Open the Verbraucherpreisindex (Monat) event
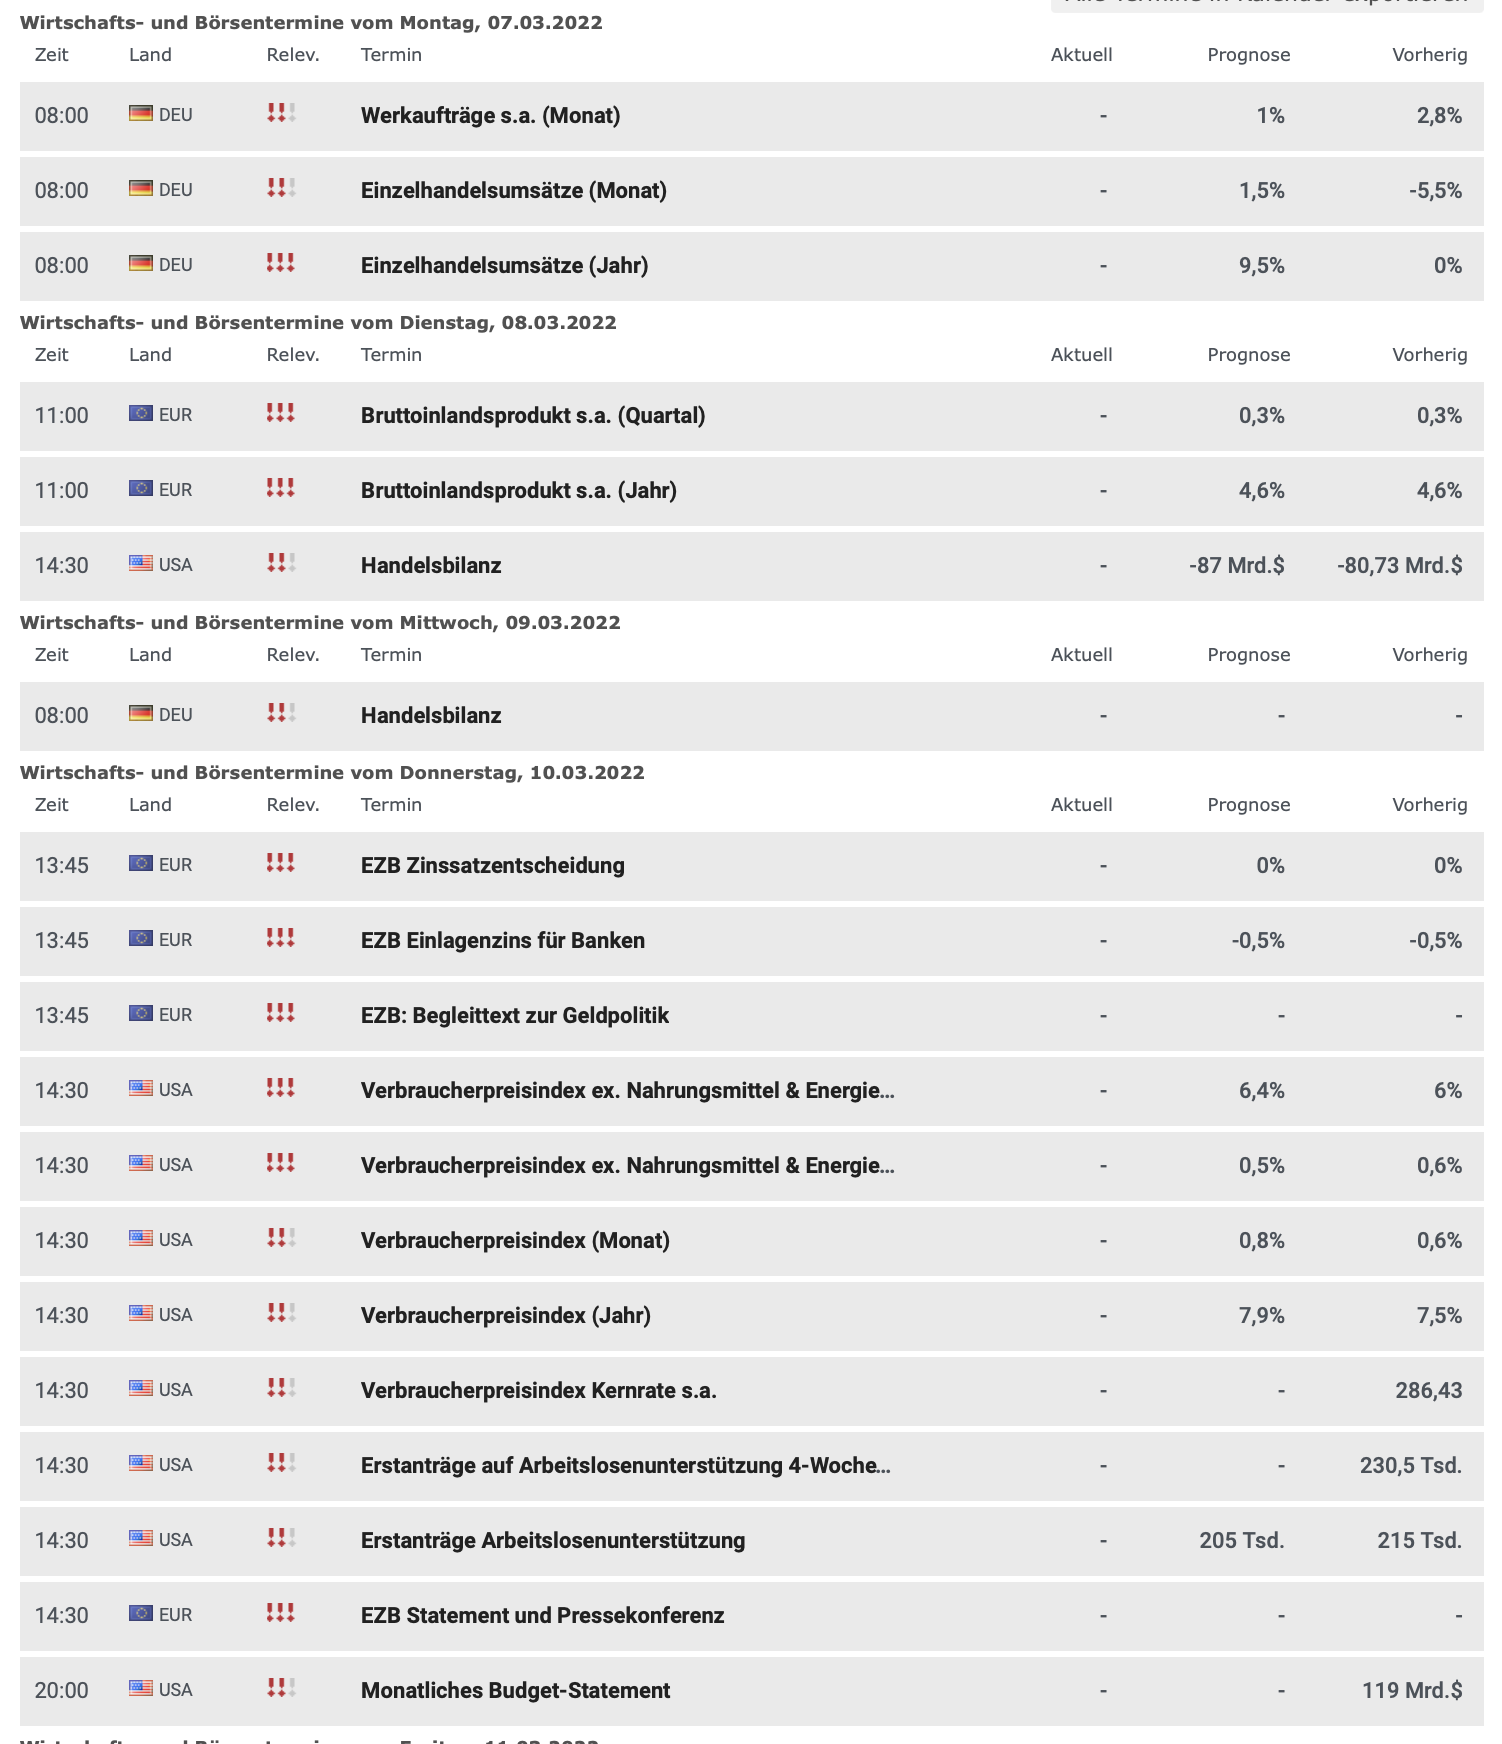This screenshot has width=1502, height=1744. 515,1240
